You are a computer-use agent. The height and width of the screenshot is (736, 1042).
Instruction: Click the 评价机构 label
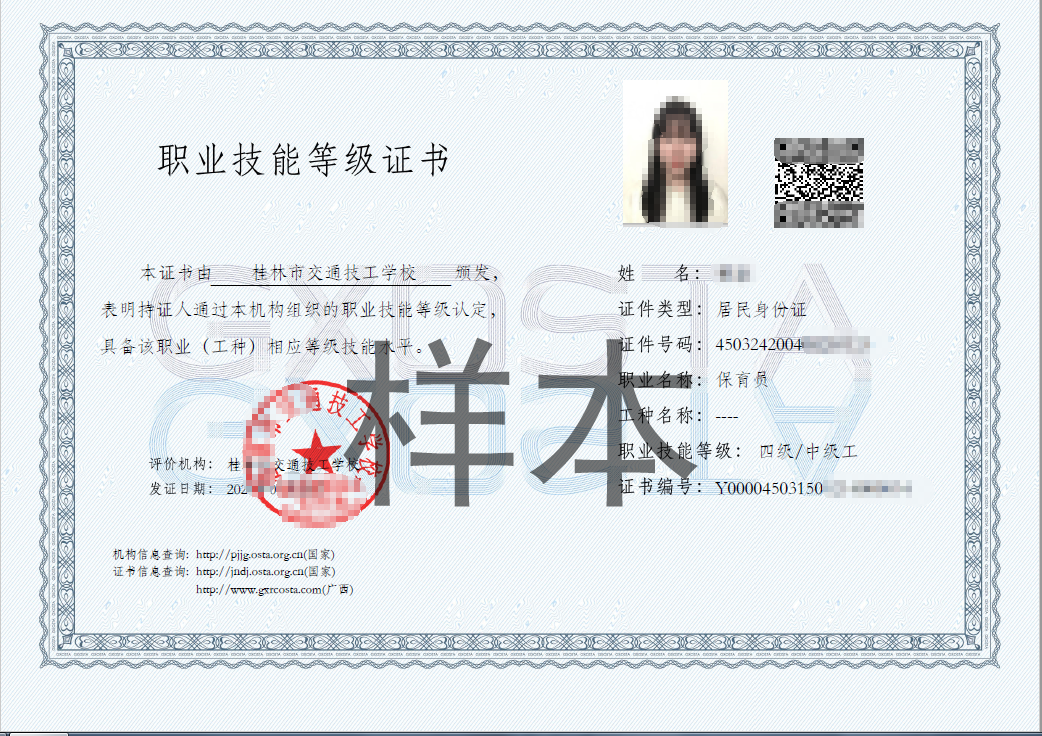pos(181,464)
